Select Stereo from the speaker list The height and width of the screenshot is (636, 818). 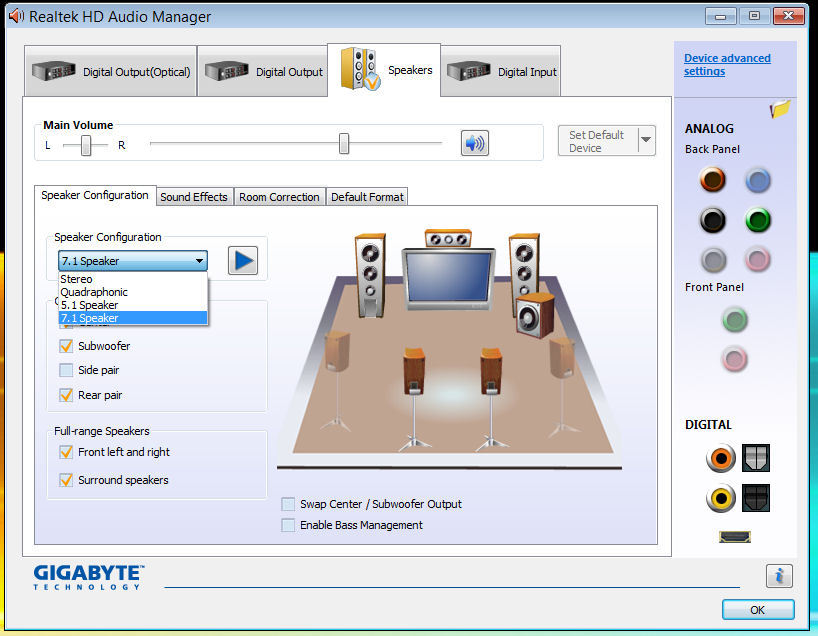[x=133, y=279]
